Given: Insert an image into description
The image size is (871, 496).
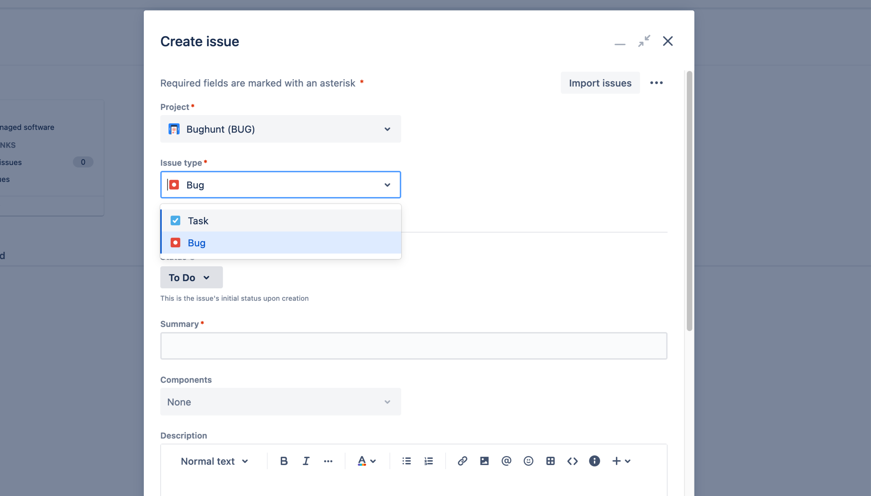Looking at the screenshot, I should tap(484, 461).
